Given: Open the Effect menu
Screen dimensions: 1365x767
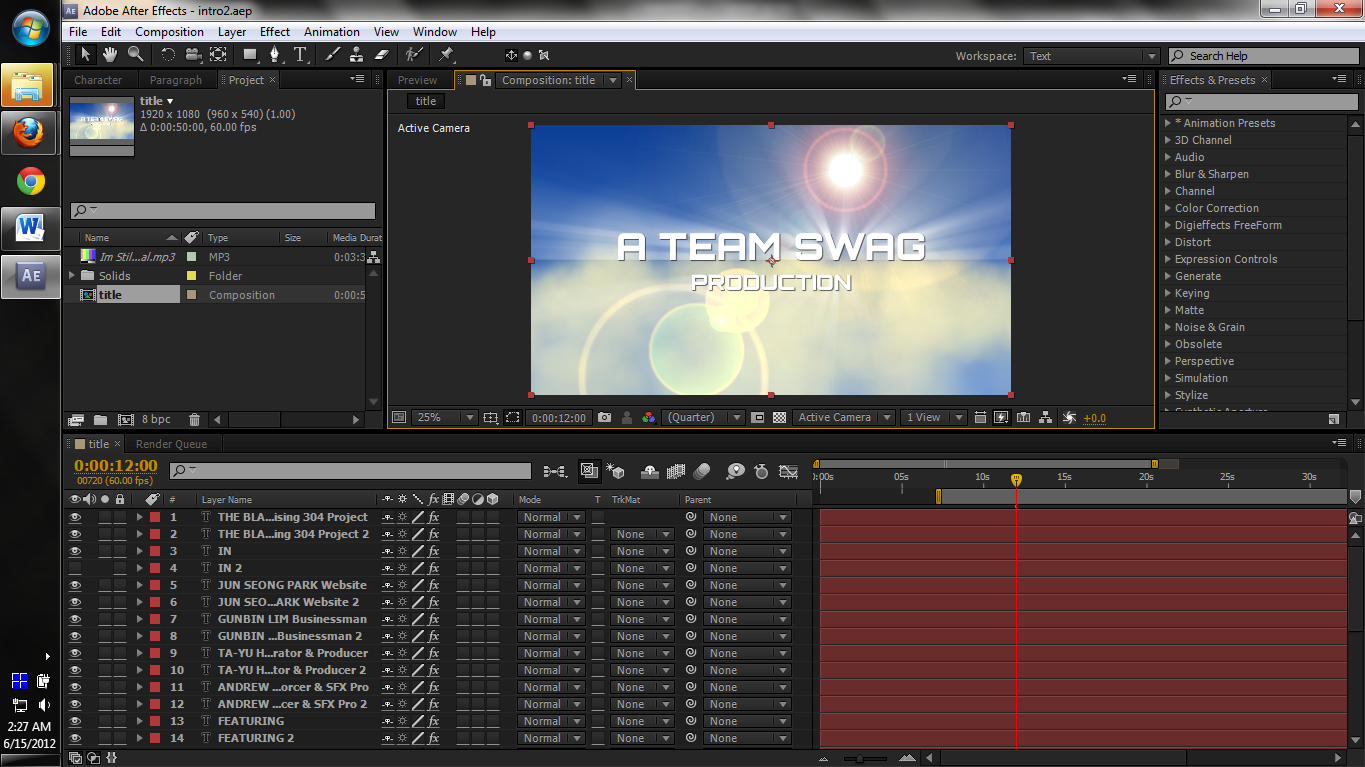Looking at the screenshot, I should point(275,32).
